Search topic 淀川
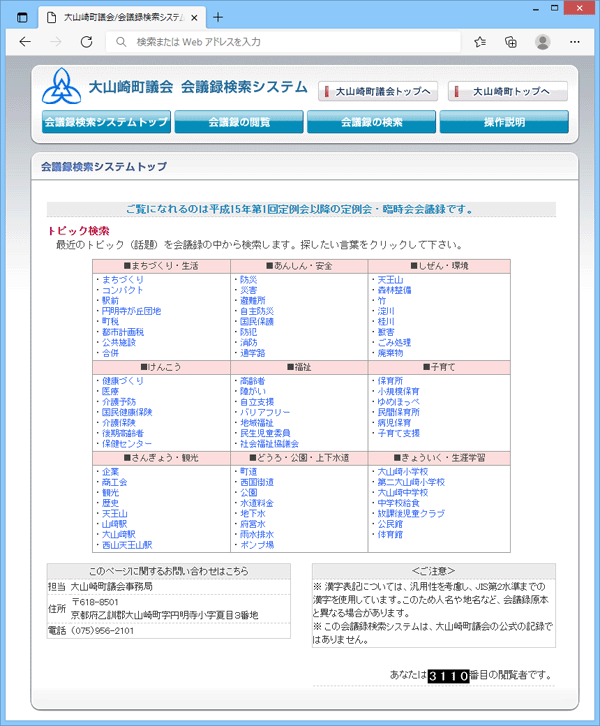Screen dimensions: 600x726 tap(386, 311)
